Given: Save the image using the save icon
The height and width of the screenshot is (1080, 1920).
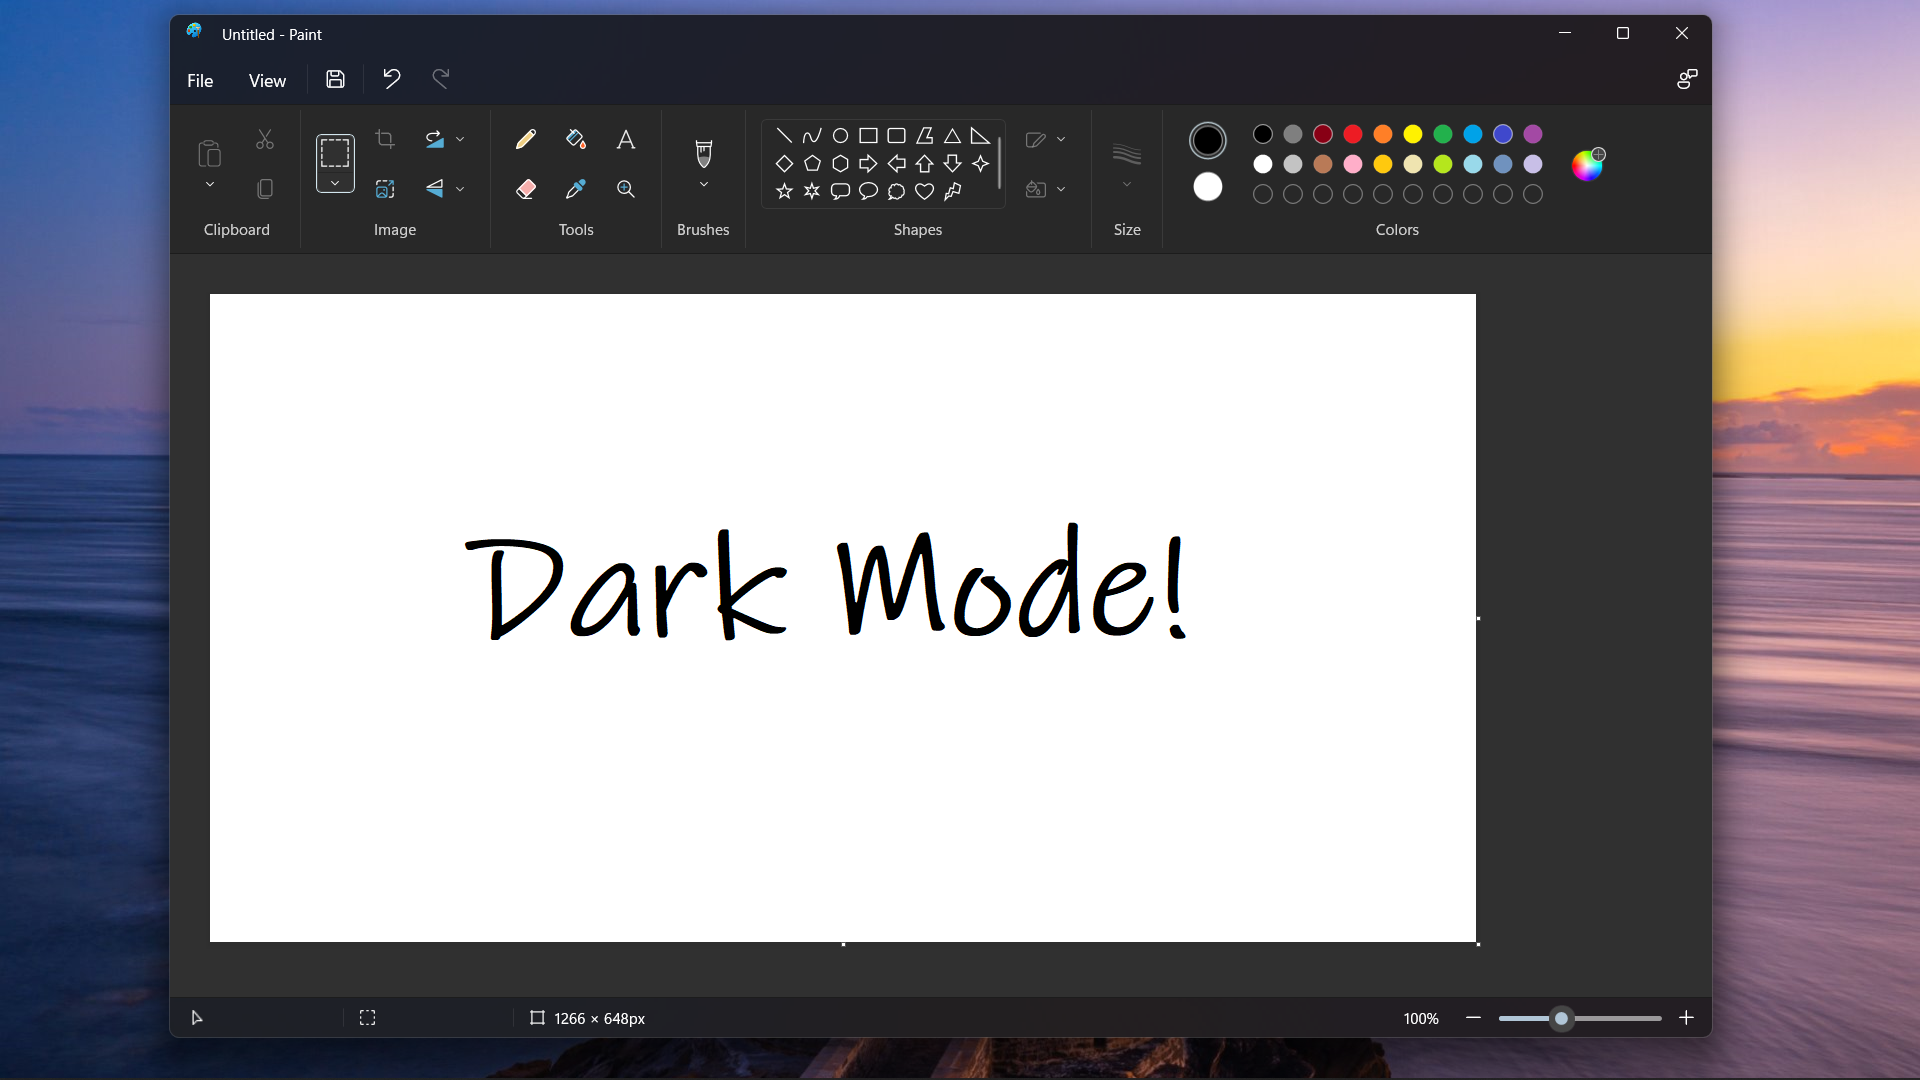Looking at the screenshot, I should [x=335, y=79].
